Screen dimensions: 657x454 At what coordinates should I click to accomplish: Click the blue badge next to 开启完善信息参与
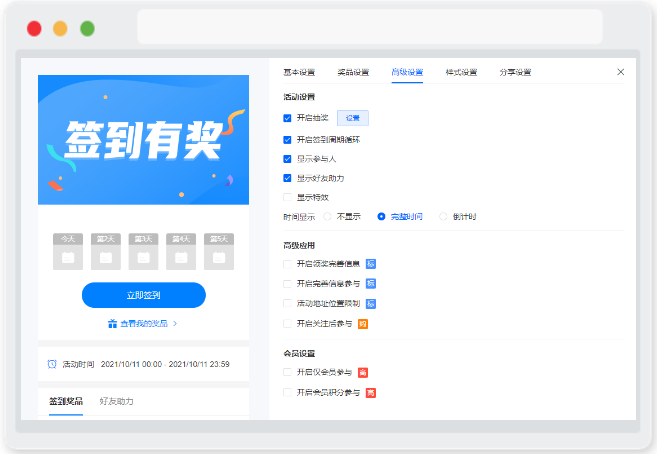click(x=371, y=284)
